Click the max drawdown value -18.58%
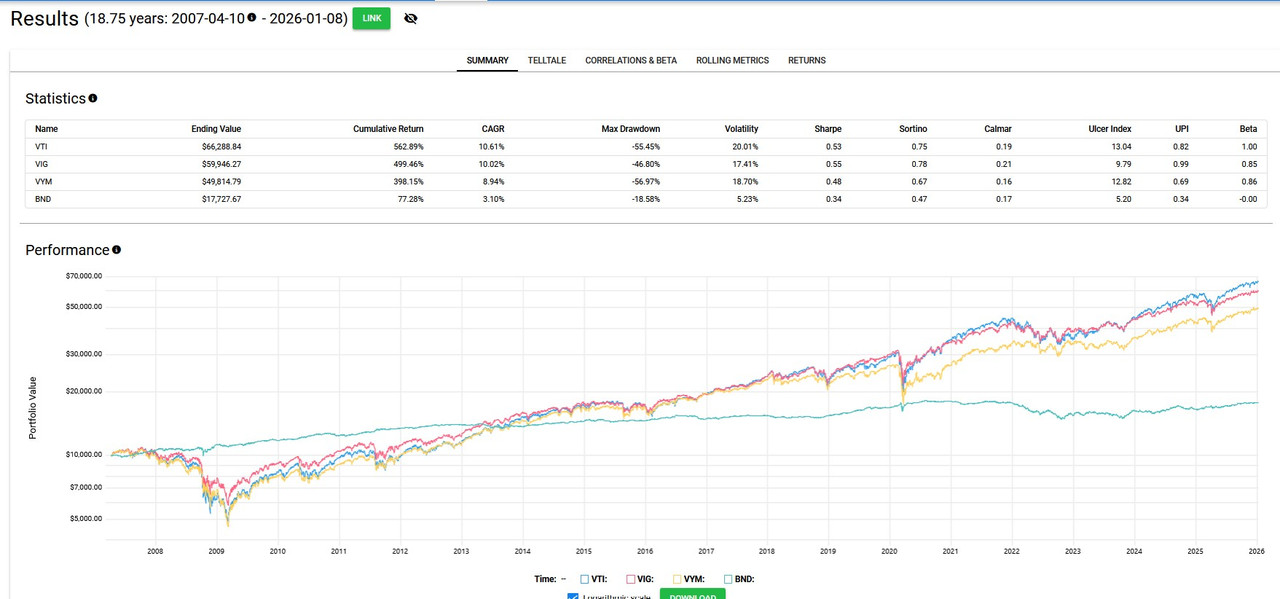The image size is (1280, 599). pos(644,199)
